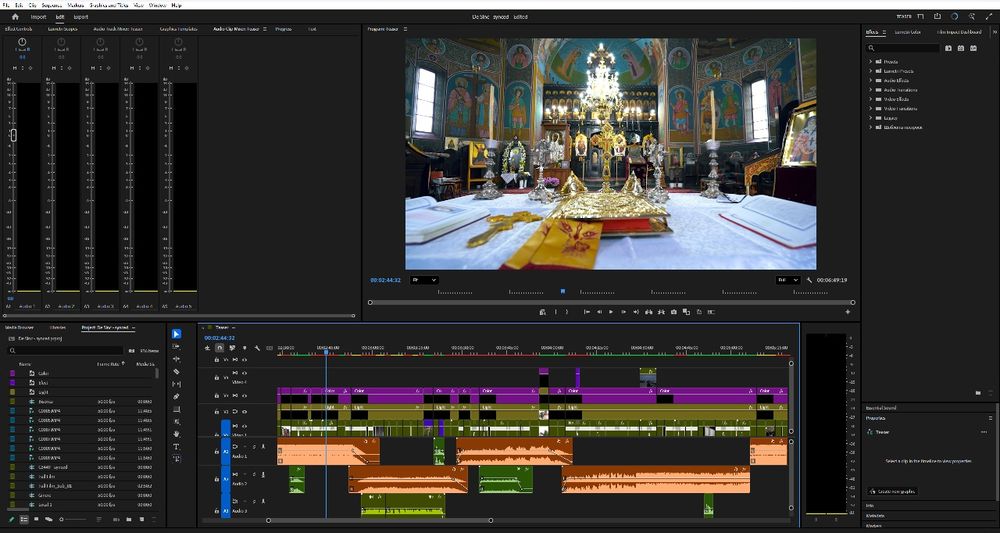Click Create new graphic button
Image resolution: width=1000 pixels, height=533 pixels.
point(893,491)
